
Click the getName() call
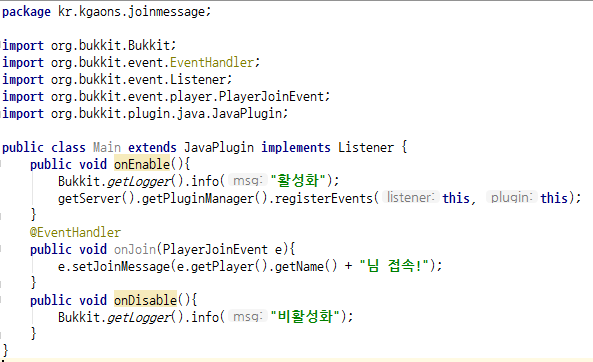[306, 267]
